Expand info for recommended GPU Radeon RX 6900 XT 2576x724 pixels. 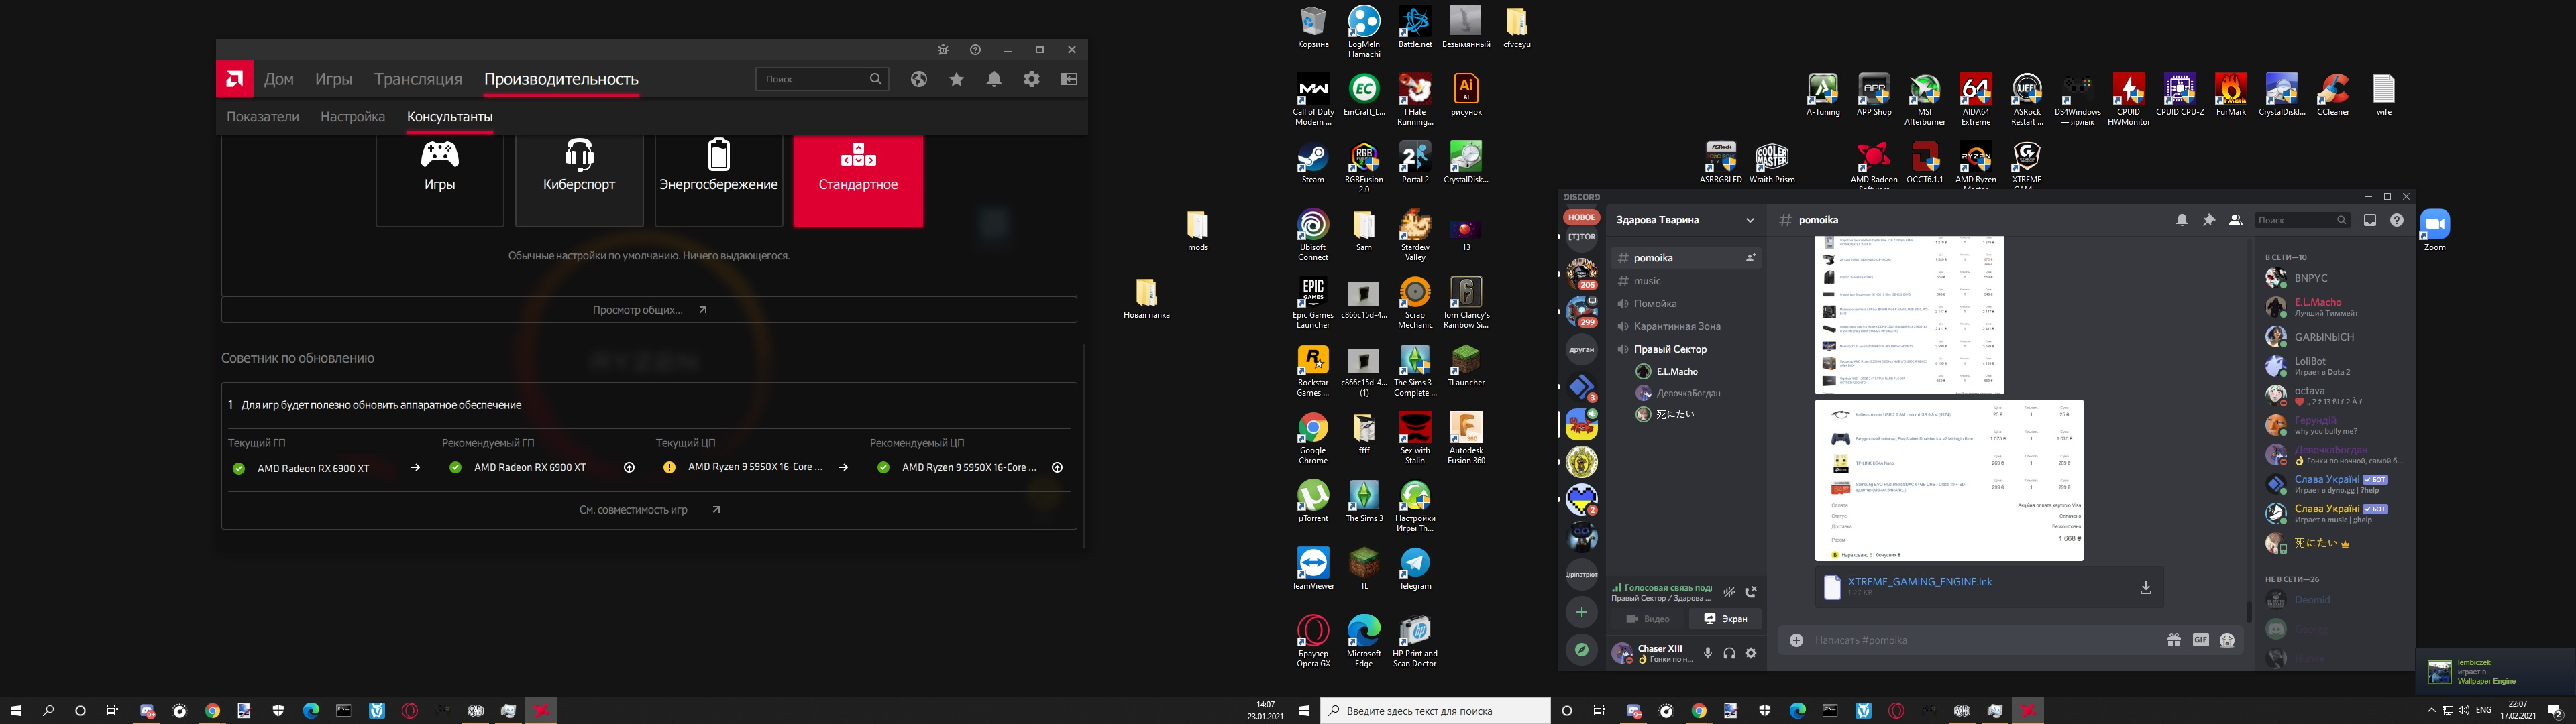[x=629, y=467]
